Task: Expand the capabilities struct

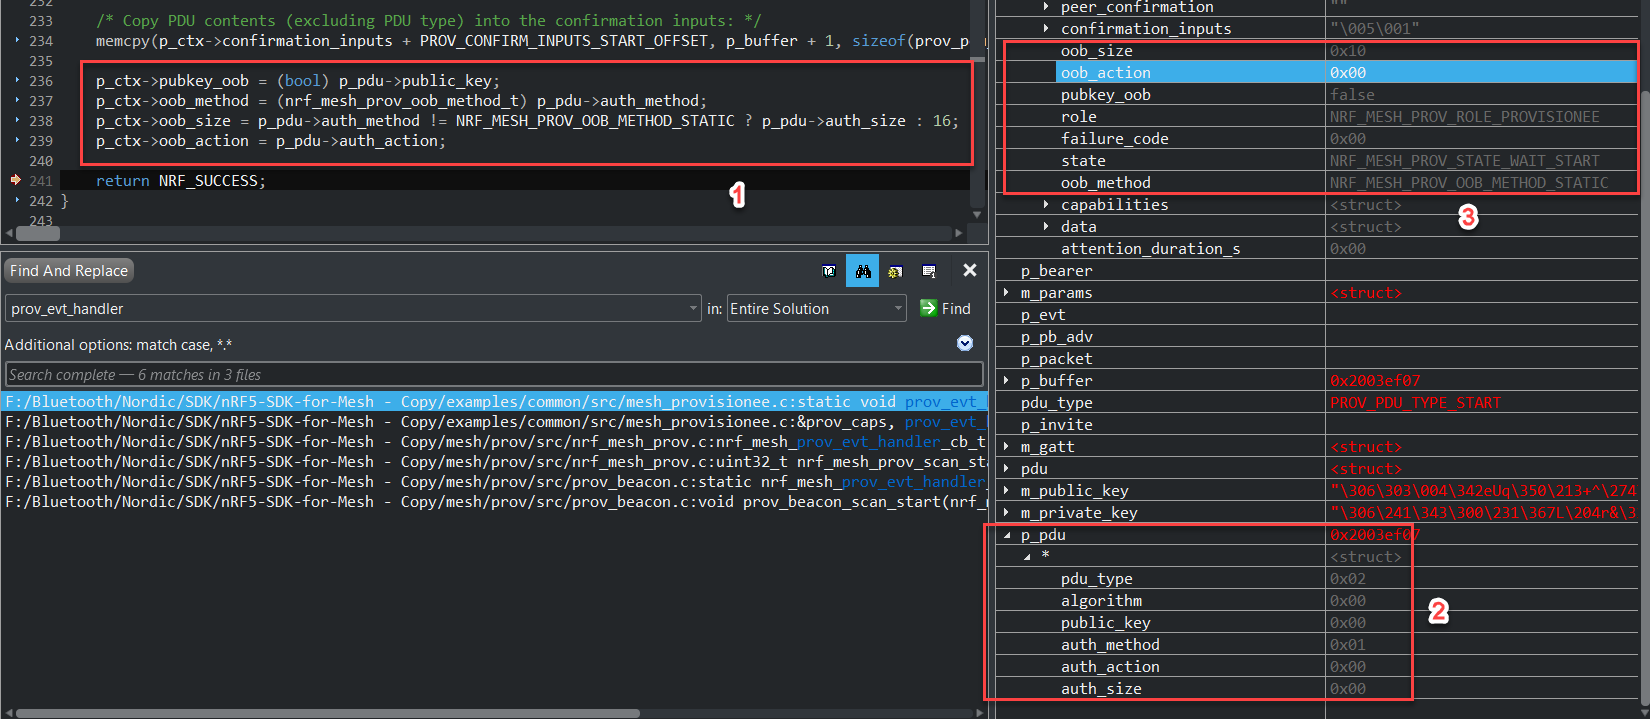Action: click(x=1046, y=205)
